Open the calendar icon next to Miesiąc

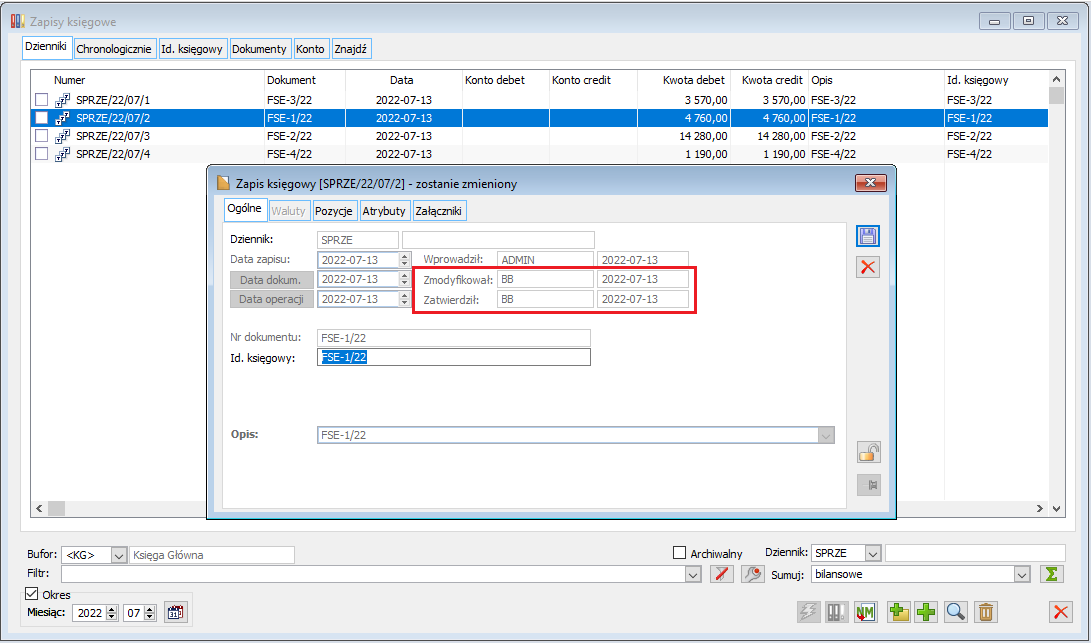(x=175, y=613)
